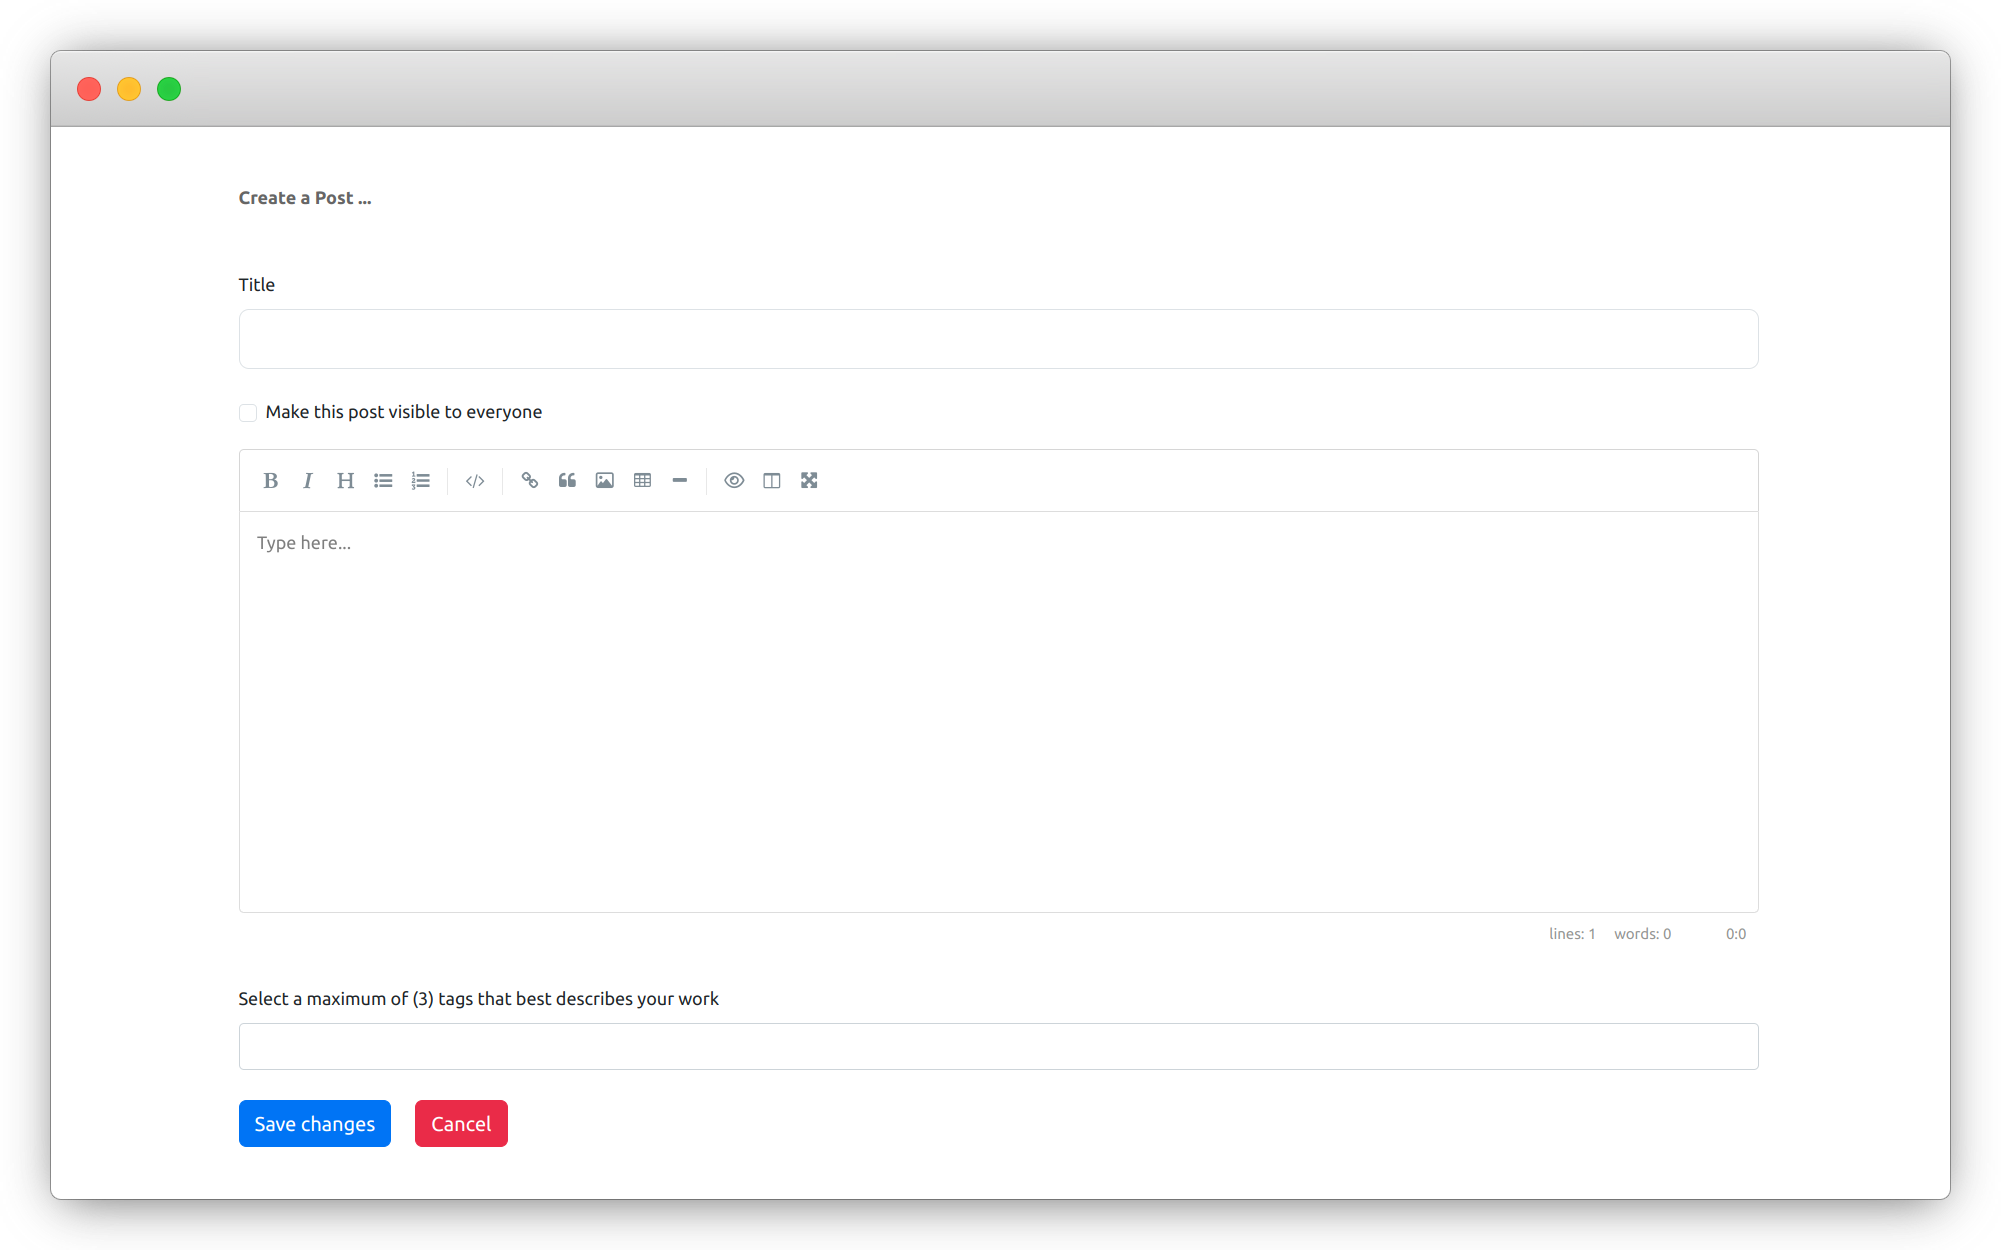The width and height of the screenshot is (2001, 1250).
Task: Insert a table in the editor
Action: 643,481
